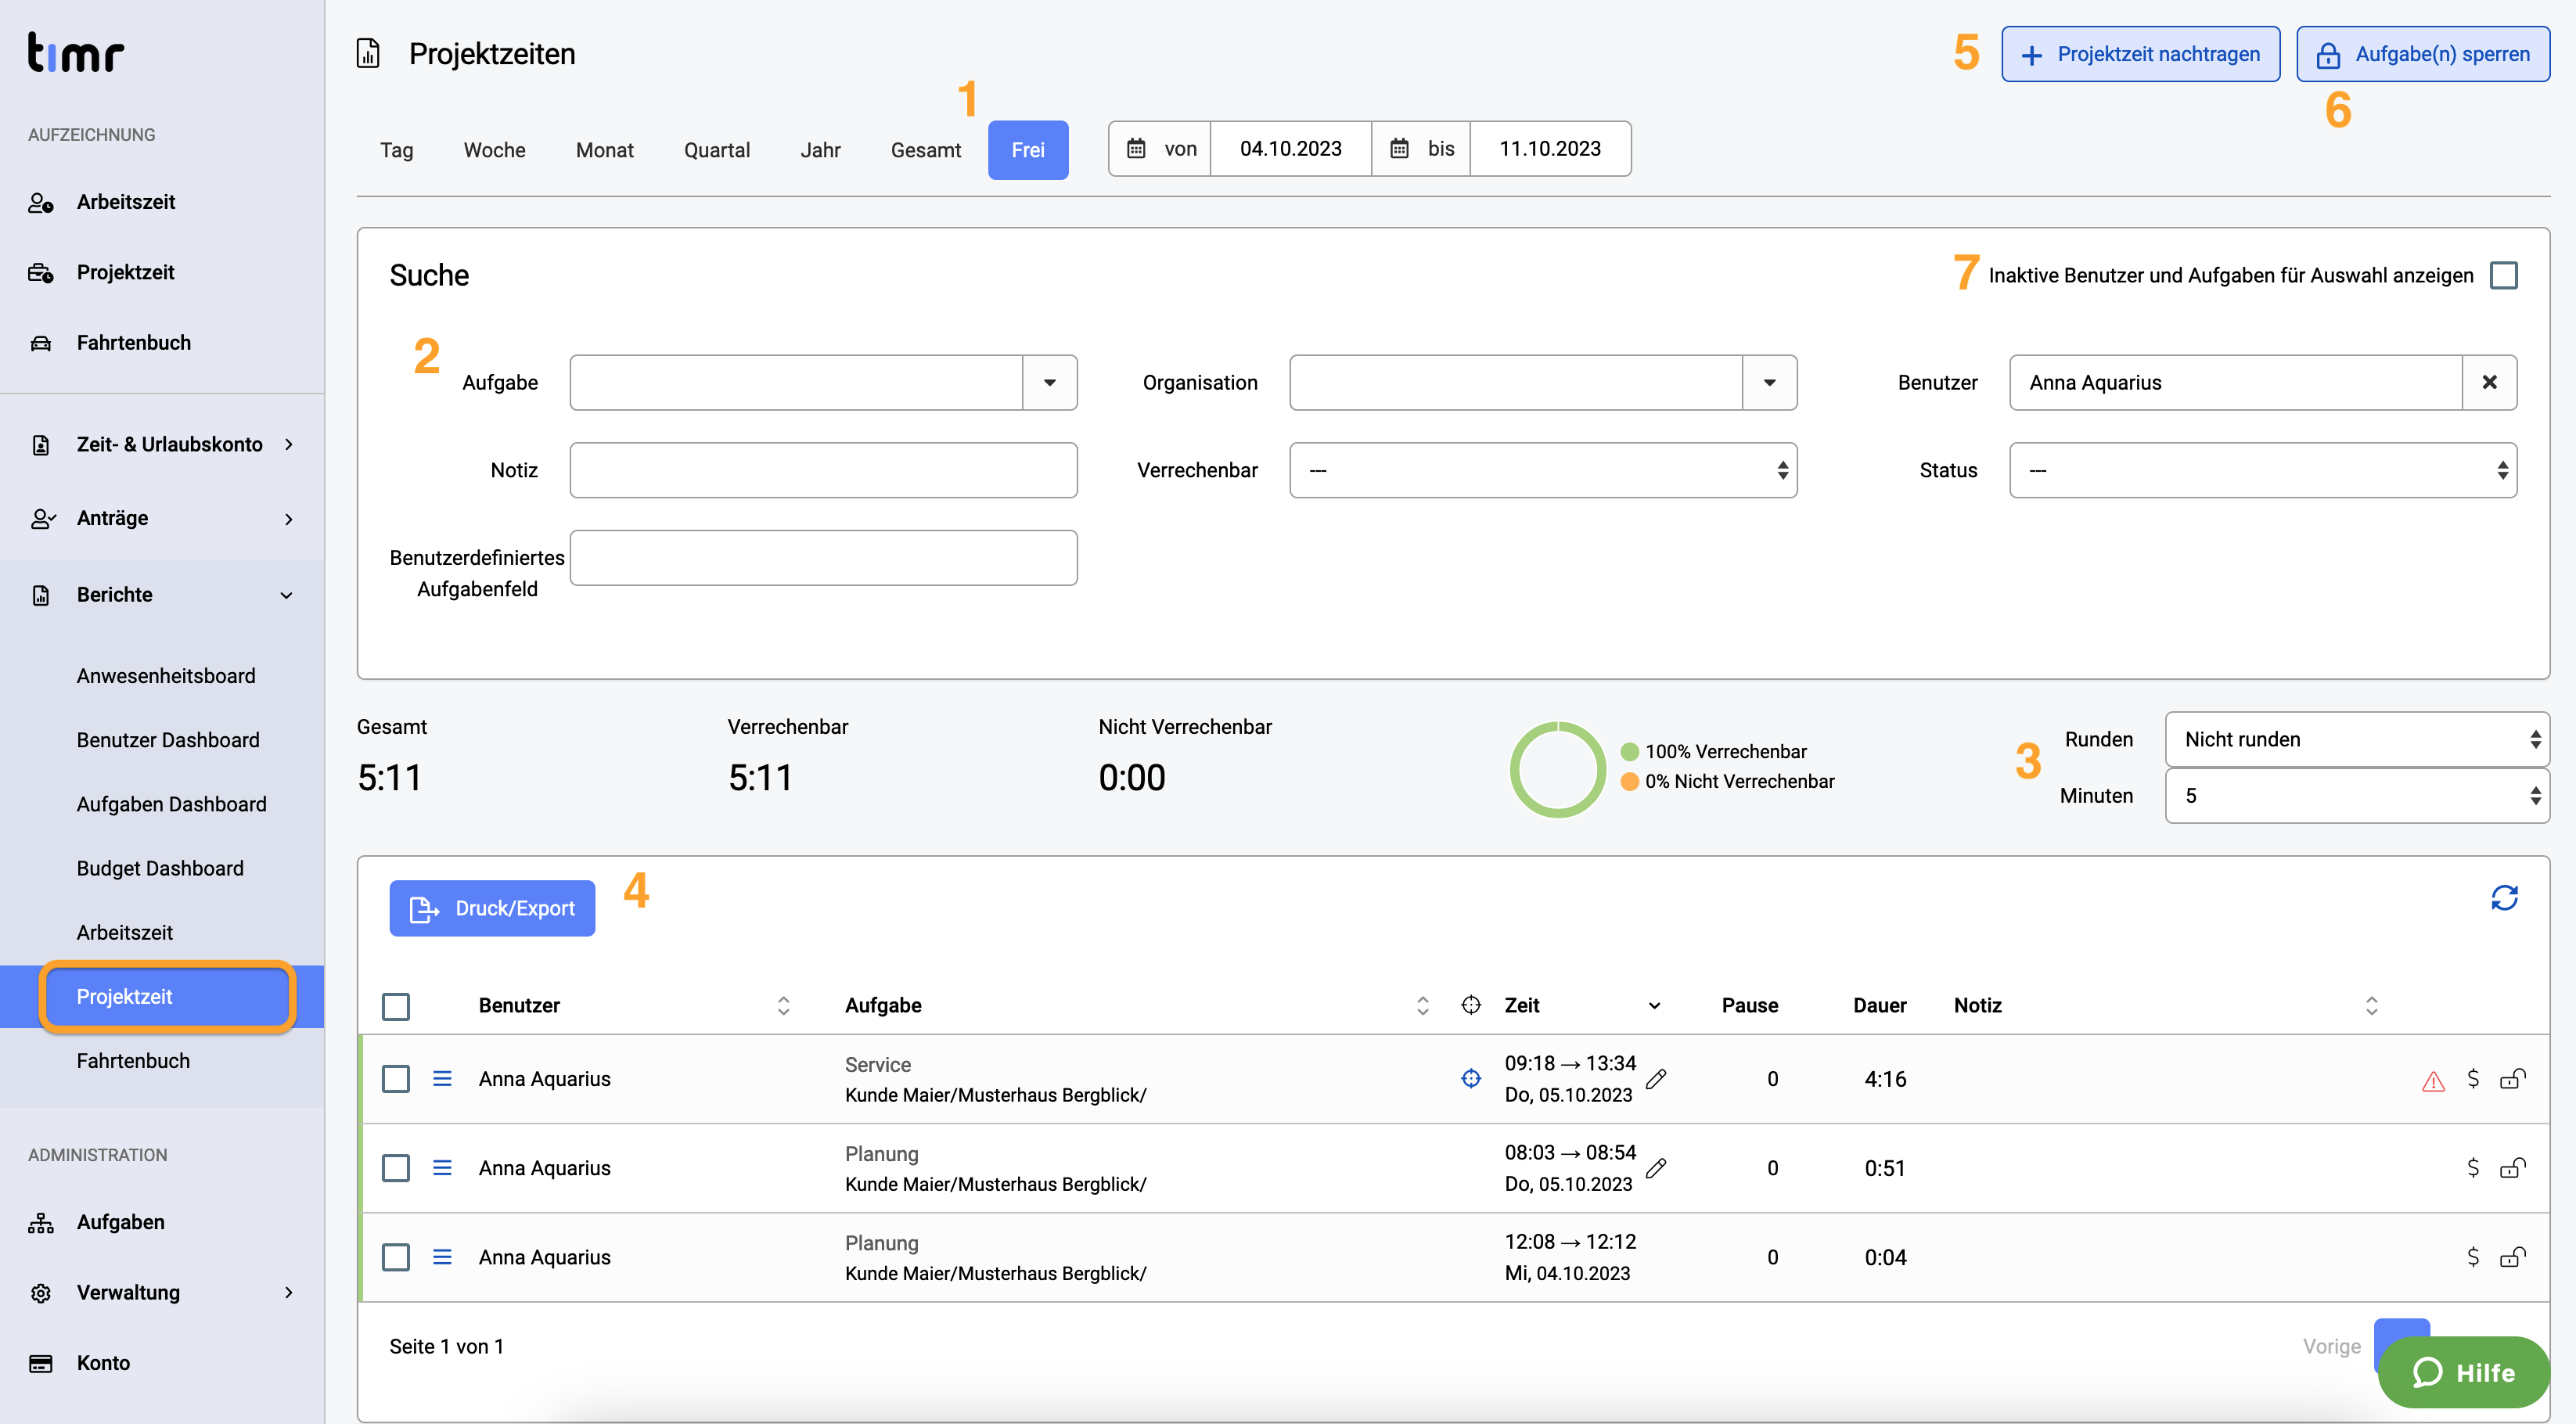2576x1424 pixels.
Task: Expand Zeit- & Urlaubskonto menu
Action: tap(162, 444)
